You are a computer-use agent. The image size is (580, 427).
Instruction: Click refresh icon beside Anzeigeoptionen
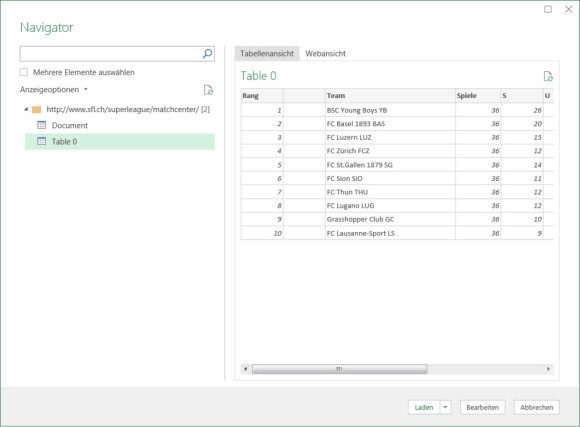pos(208,90)
